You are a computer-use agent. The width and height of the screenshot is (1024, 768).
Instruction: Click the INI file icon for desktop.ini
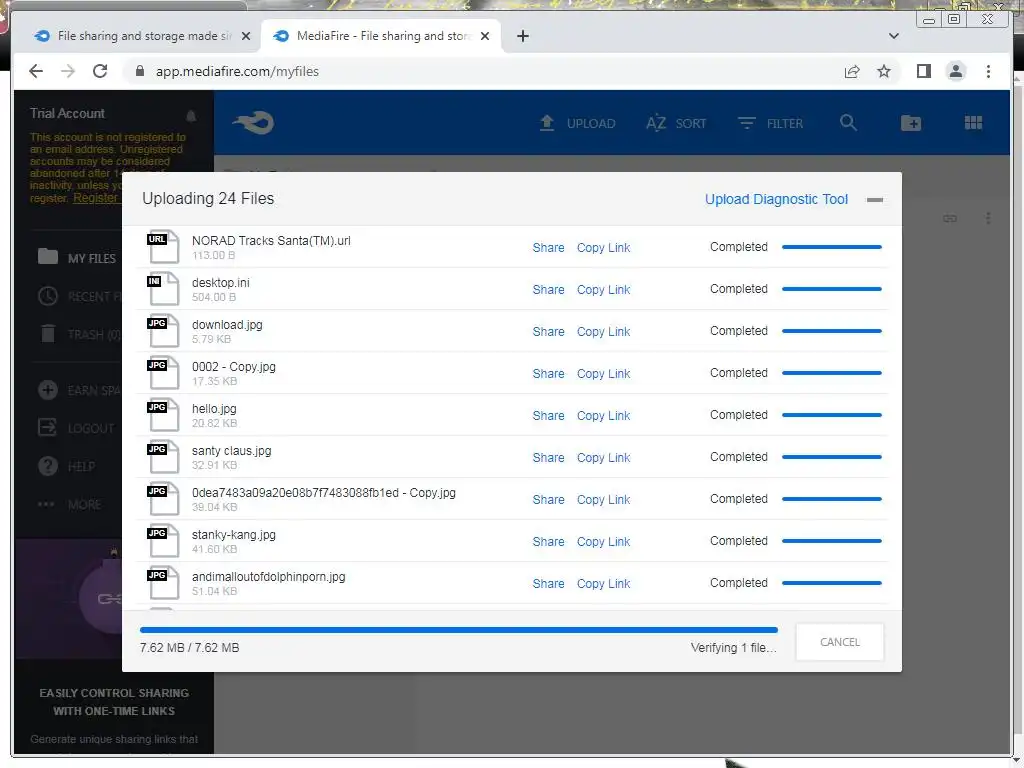pyautogui.click(x=163, y=289)
